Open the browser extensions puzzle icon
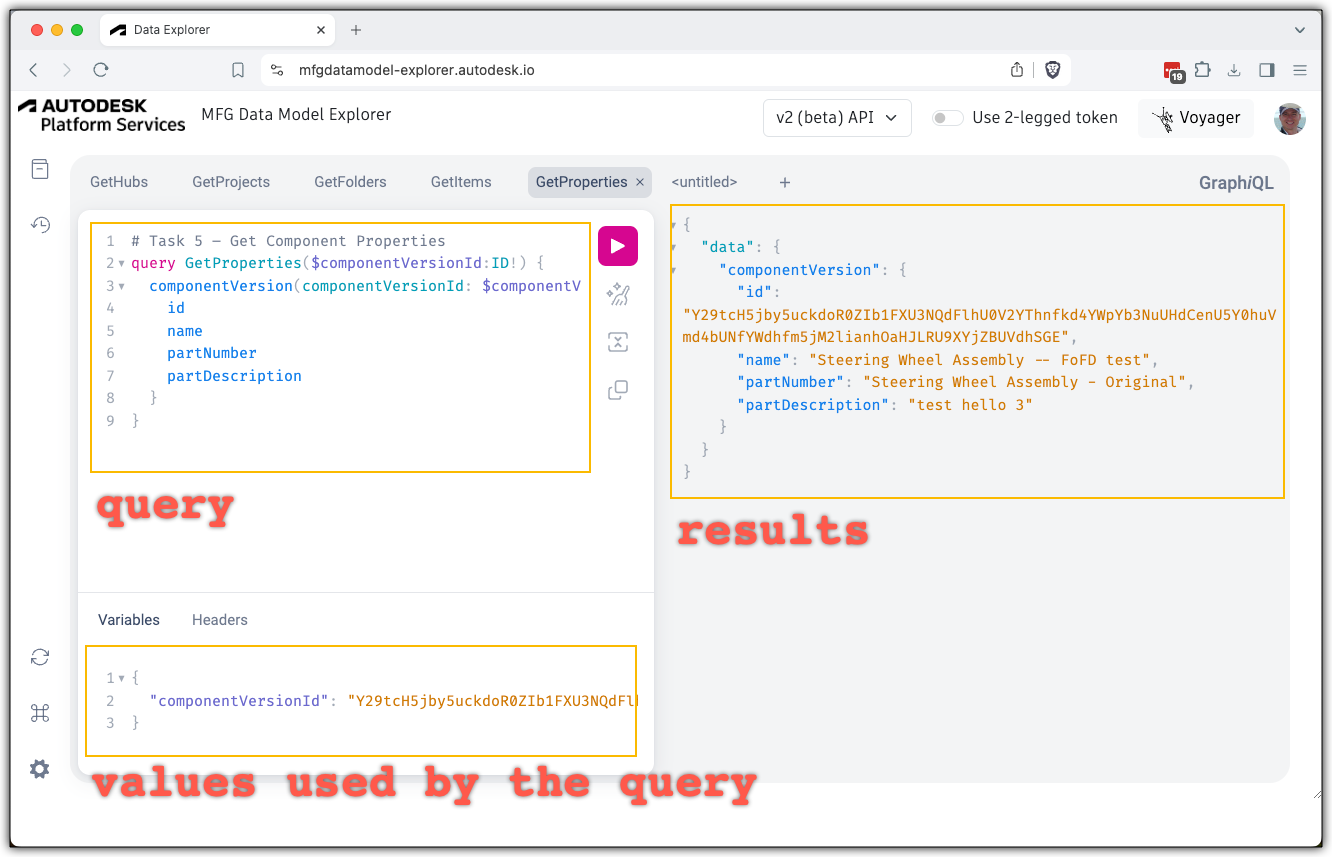 (1203, 70)
